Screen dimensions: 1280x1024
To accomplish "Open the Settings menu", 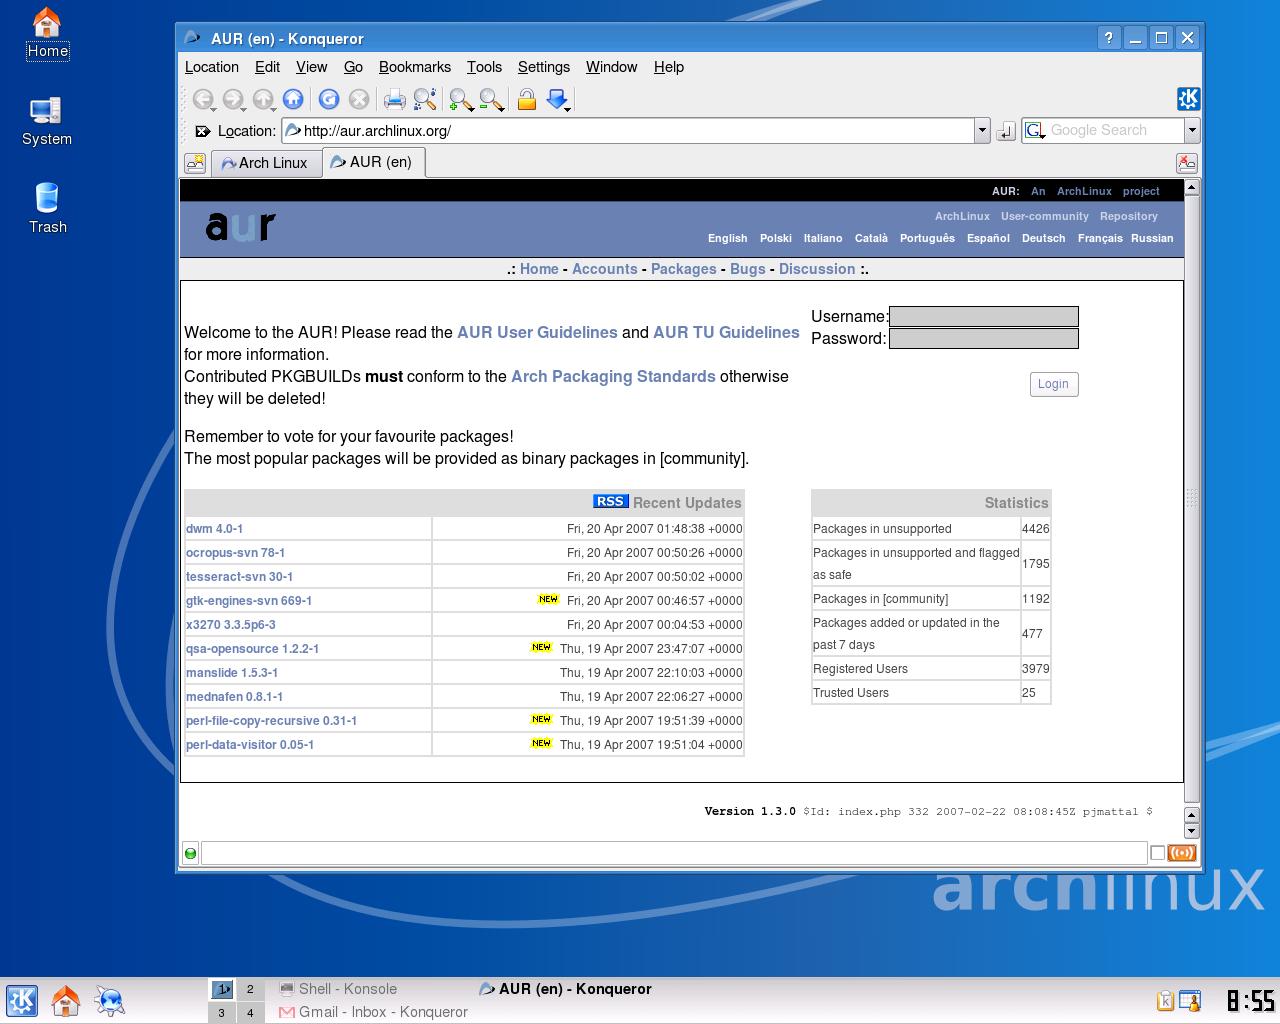I will point(544,67).
